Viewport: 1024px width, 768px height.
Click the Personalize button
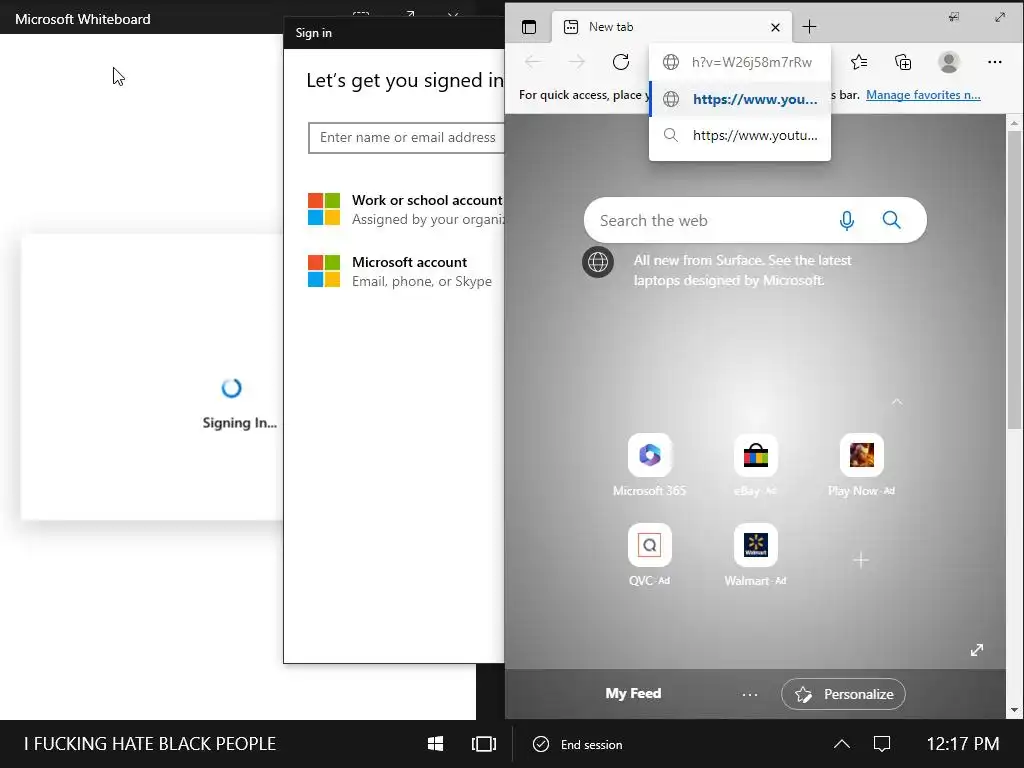click(843, 694)
